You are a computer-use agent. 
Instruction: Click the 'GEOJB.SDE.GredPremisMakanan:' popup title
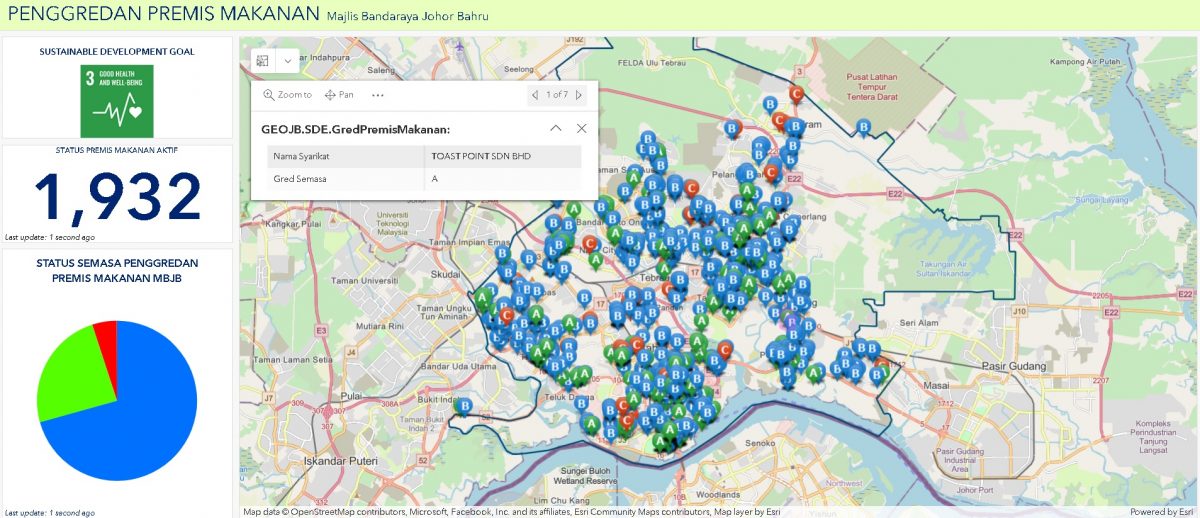pyautogui.click(x=355, y=128)
